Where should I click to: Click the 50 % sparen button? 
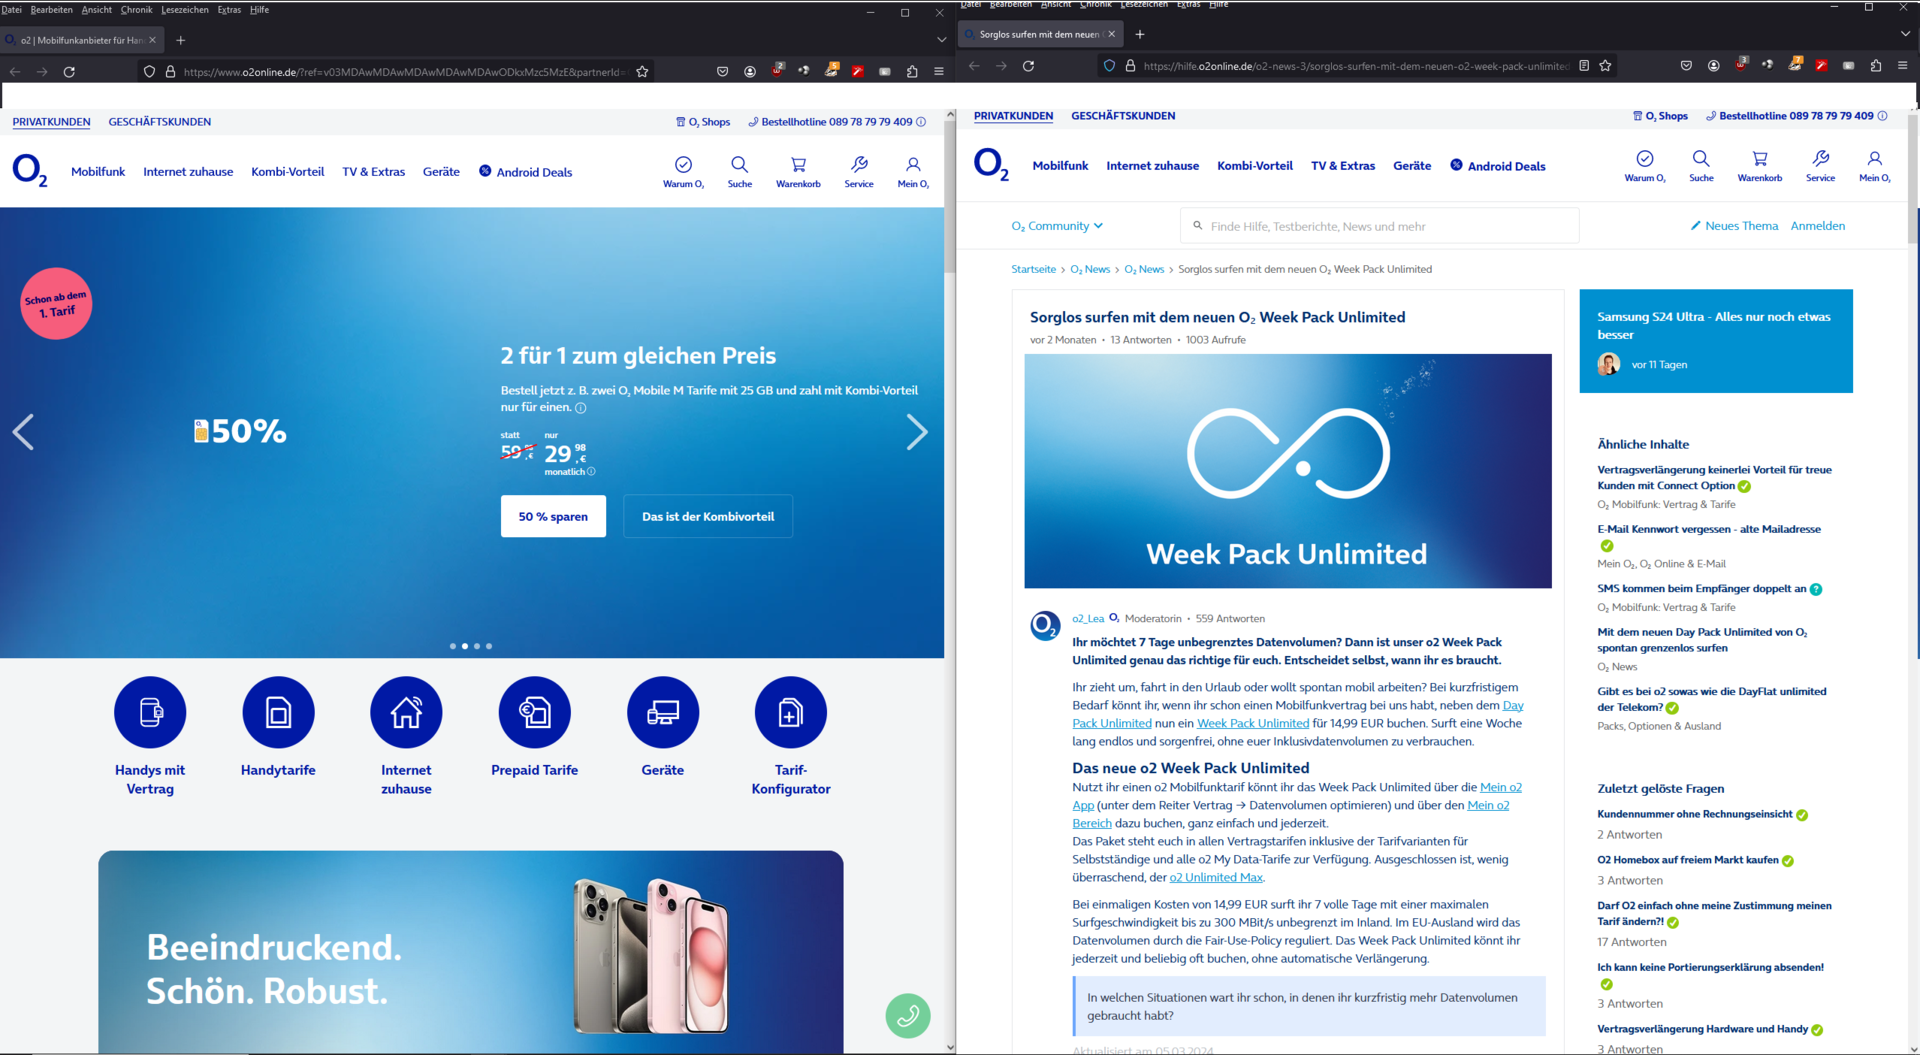[x=553, y=516]
